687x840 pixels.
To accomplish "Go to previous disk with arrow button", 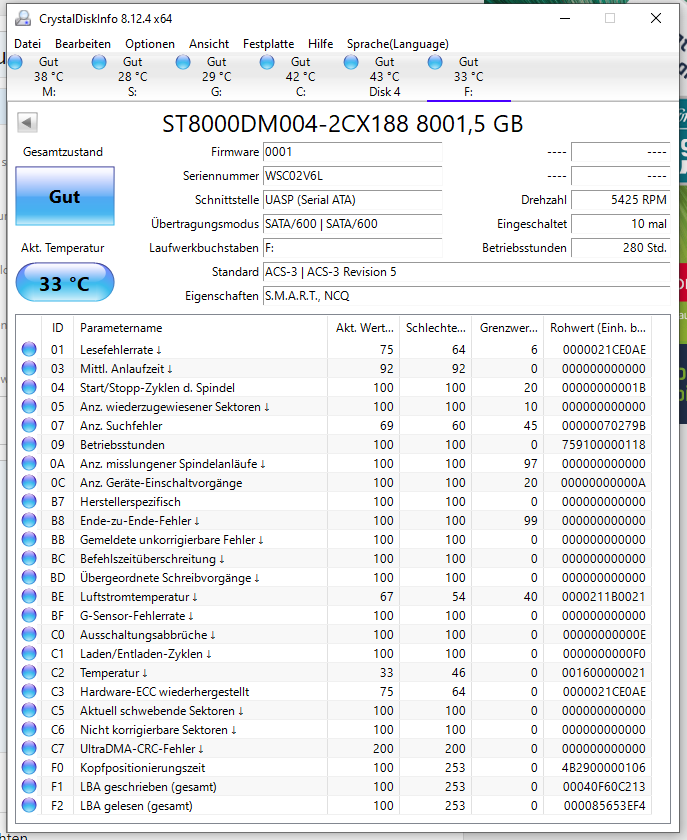I will [27, 123].
